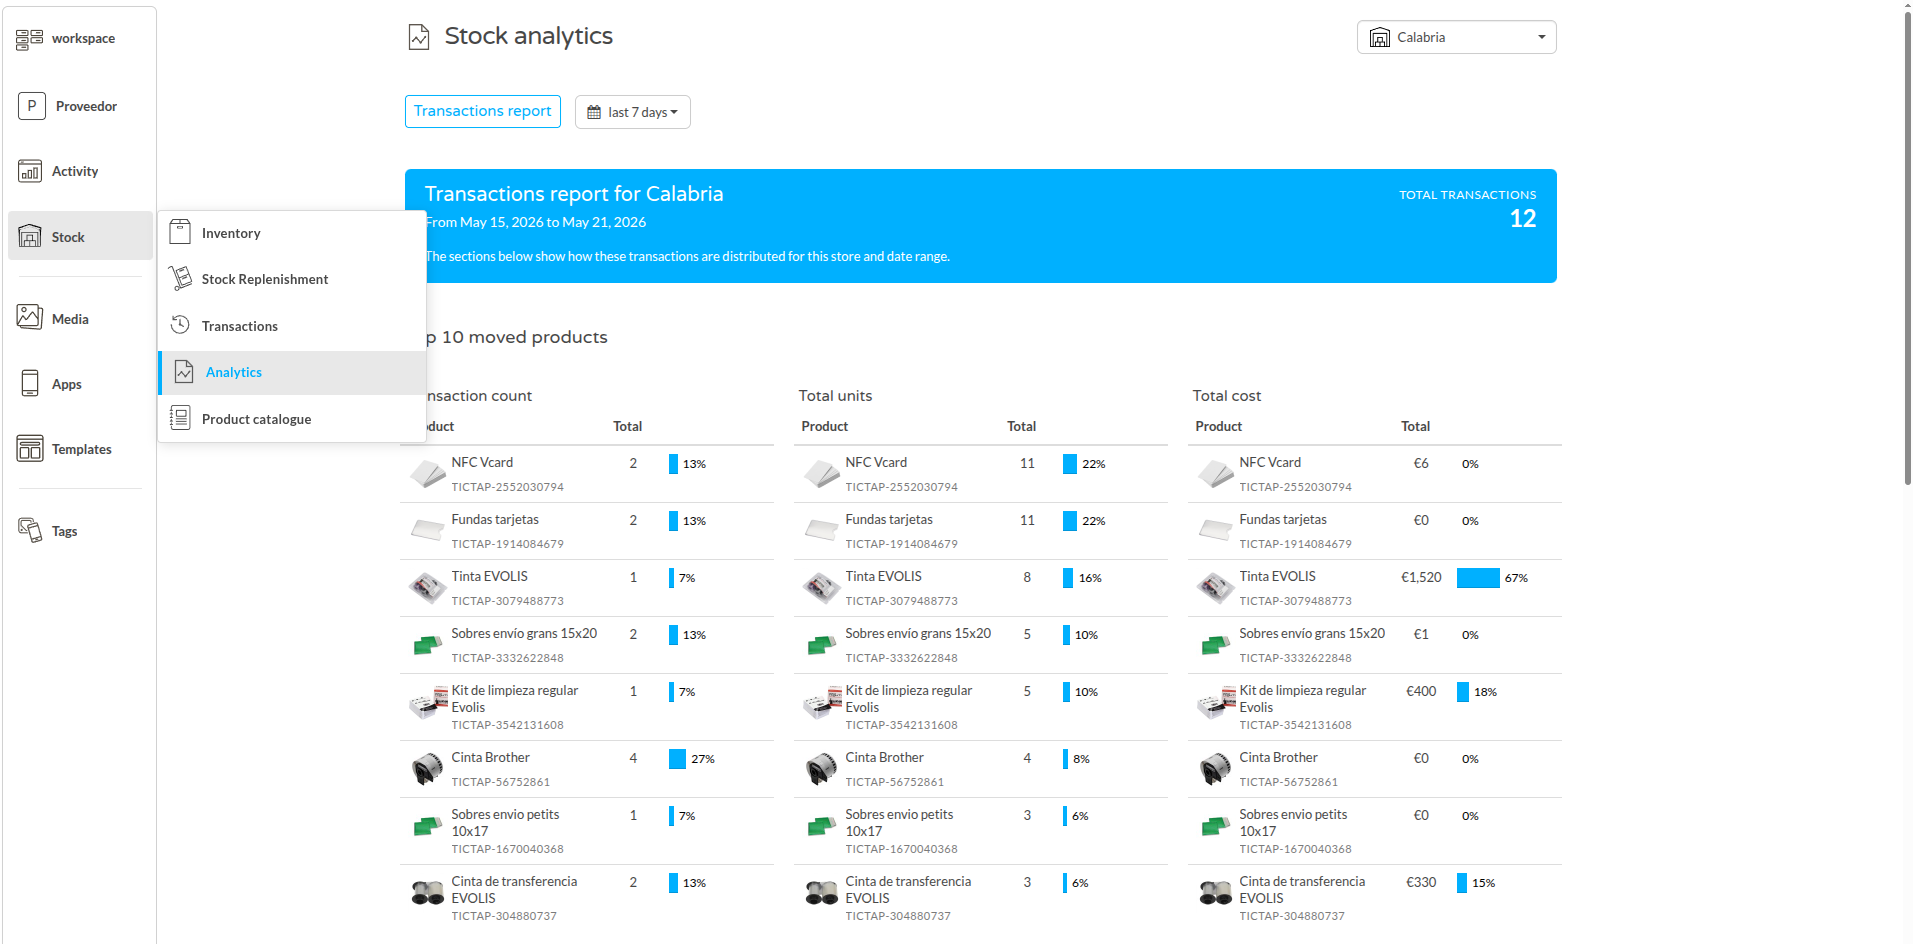Click the Total cost section heading
The height and width of the screenshot is (944, 1913).
click(x=1227, y=396)
